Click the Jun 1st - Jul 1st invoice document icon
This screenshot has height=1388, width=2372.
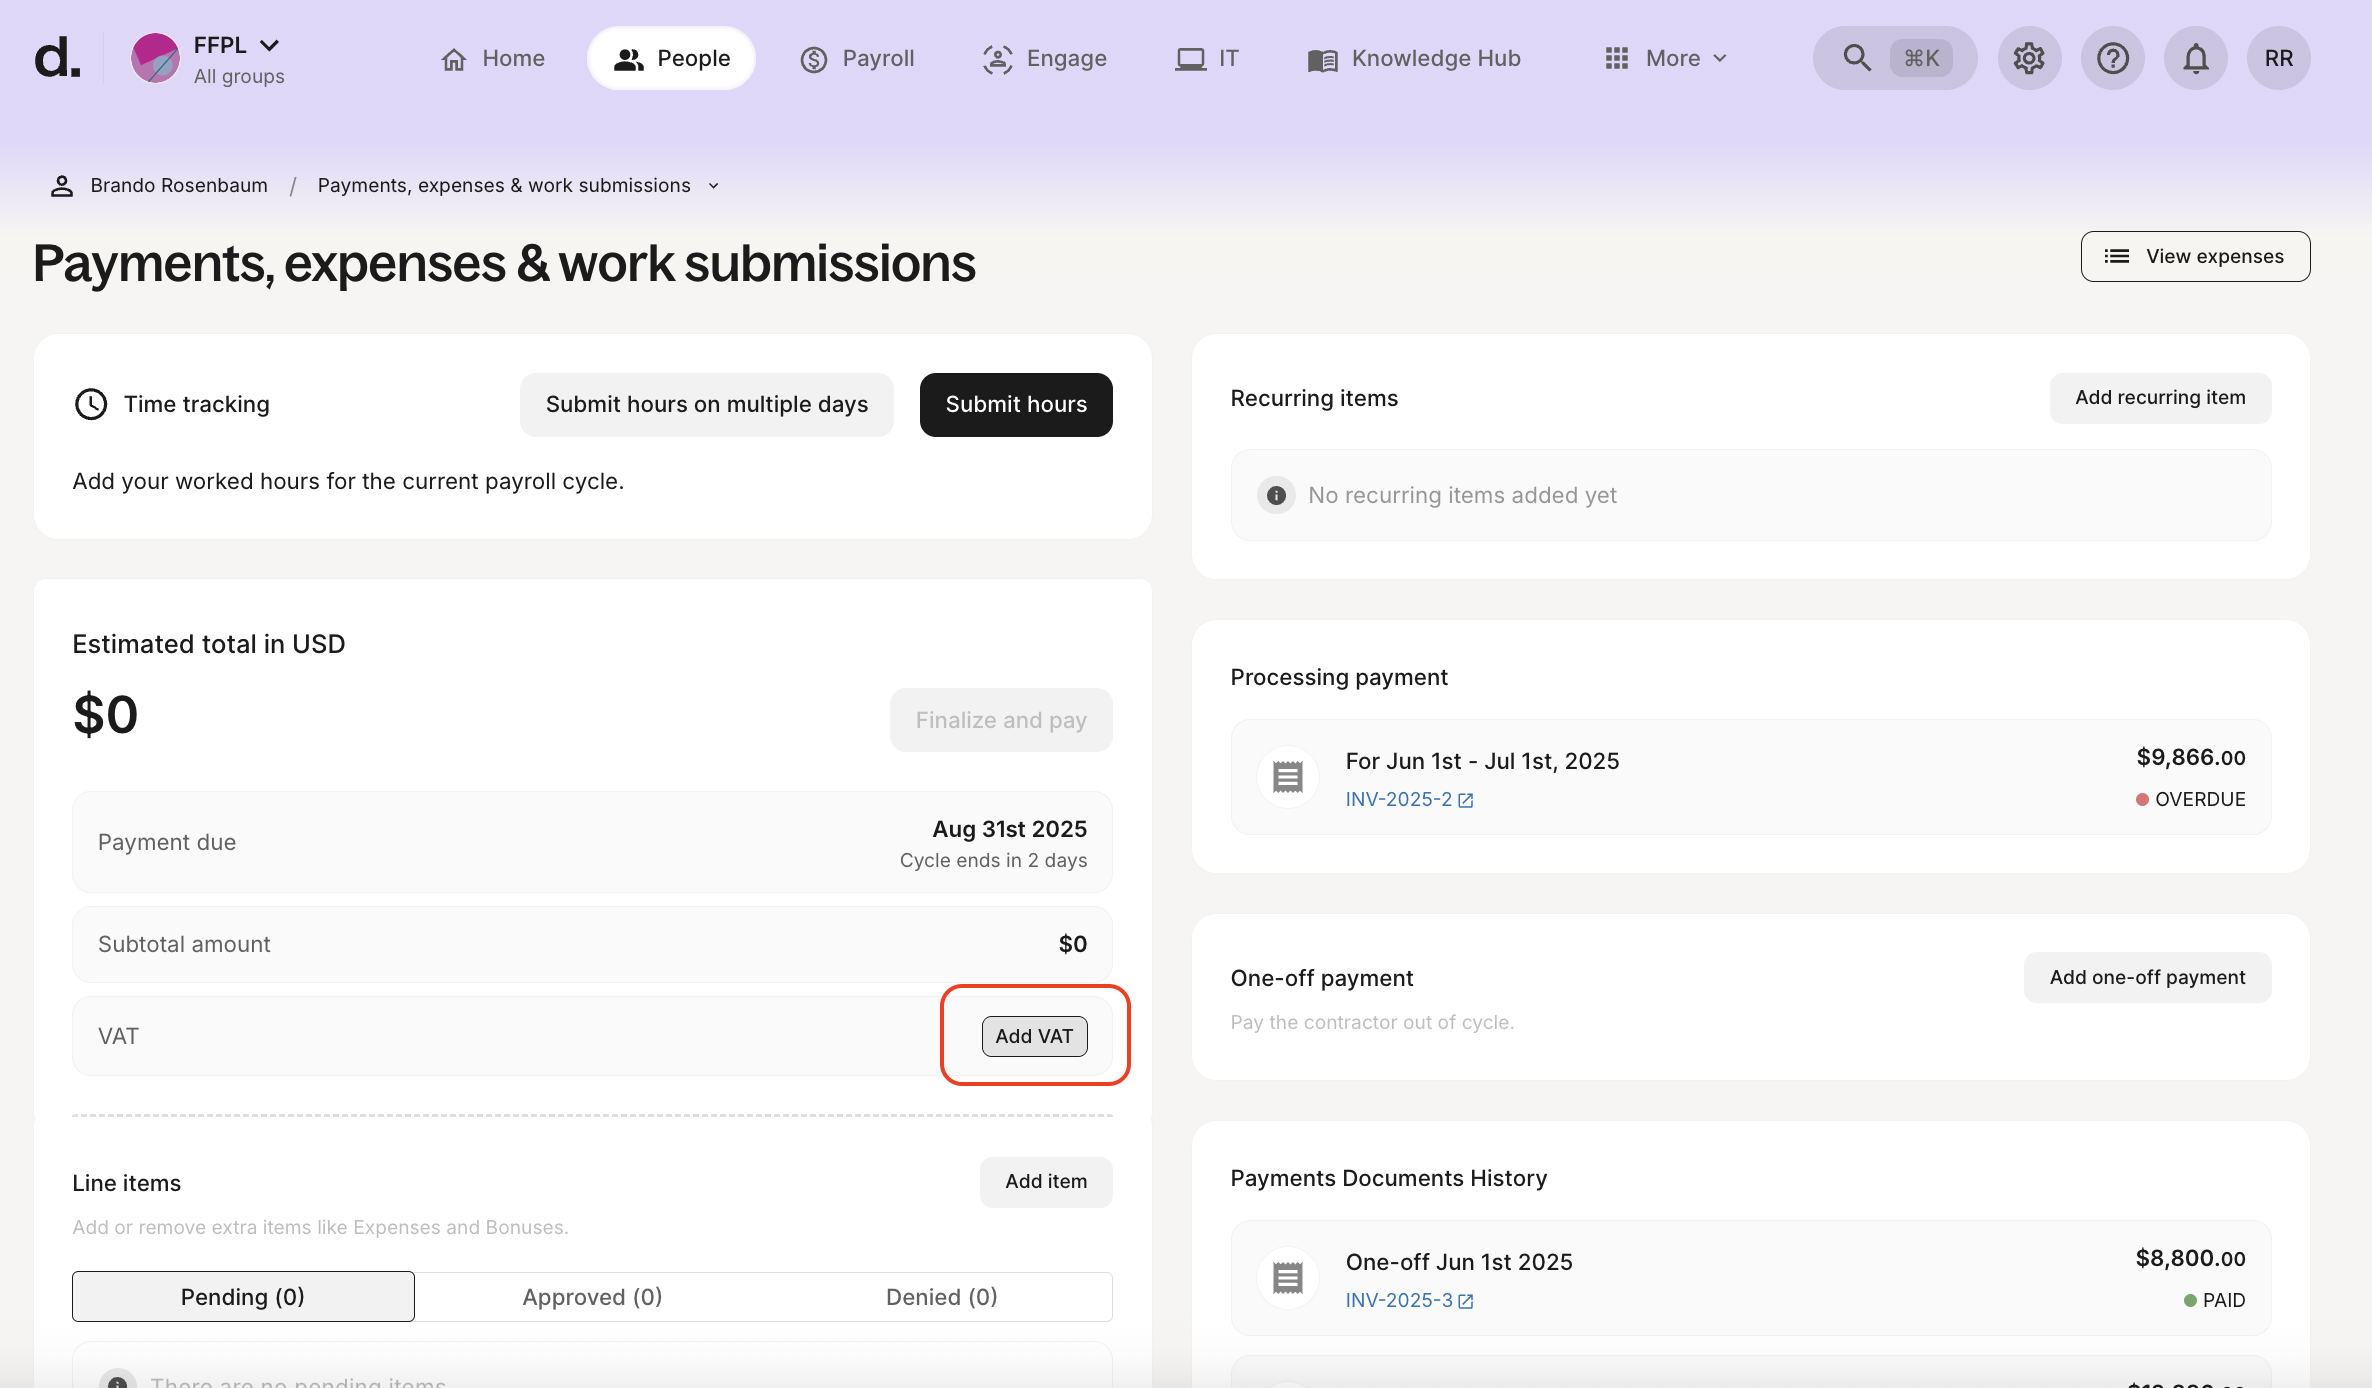click(x=1287, y=777)
